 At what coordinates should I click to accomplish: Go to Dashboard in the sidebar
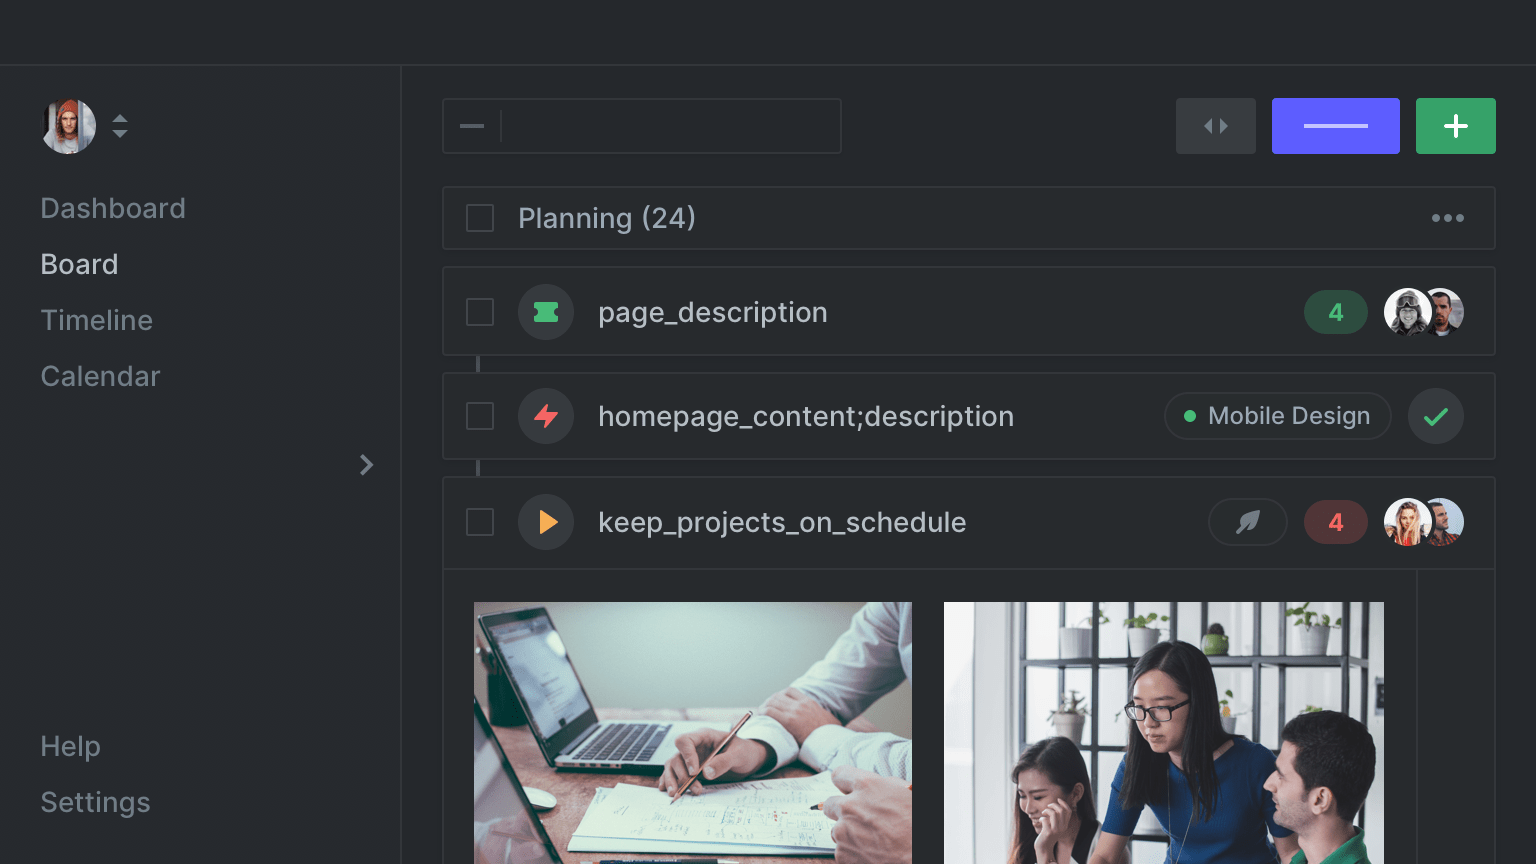click(x=113, y=208)
